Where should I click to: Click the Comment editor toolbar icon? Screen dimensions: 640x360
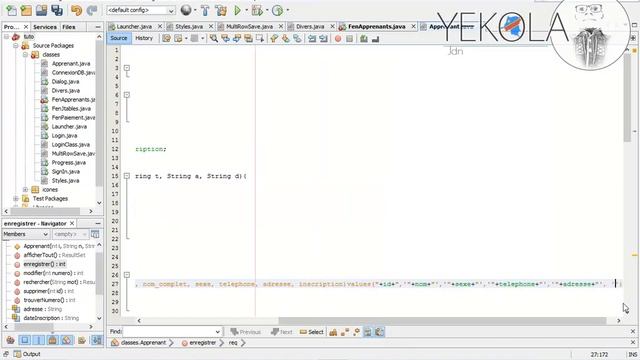[364, 38]
